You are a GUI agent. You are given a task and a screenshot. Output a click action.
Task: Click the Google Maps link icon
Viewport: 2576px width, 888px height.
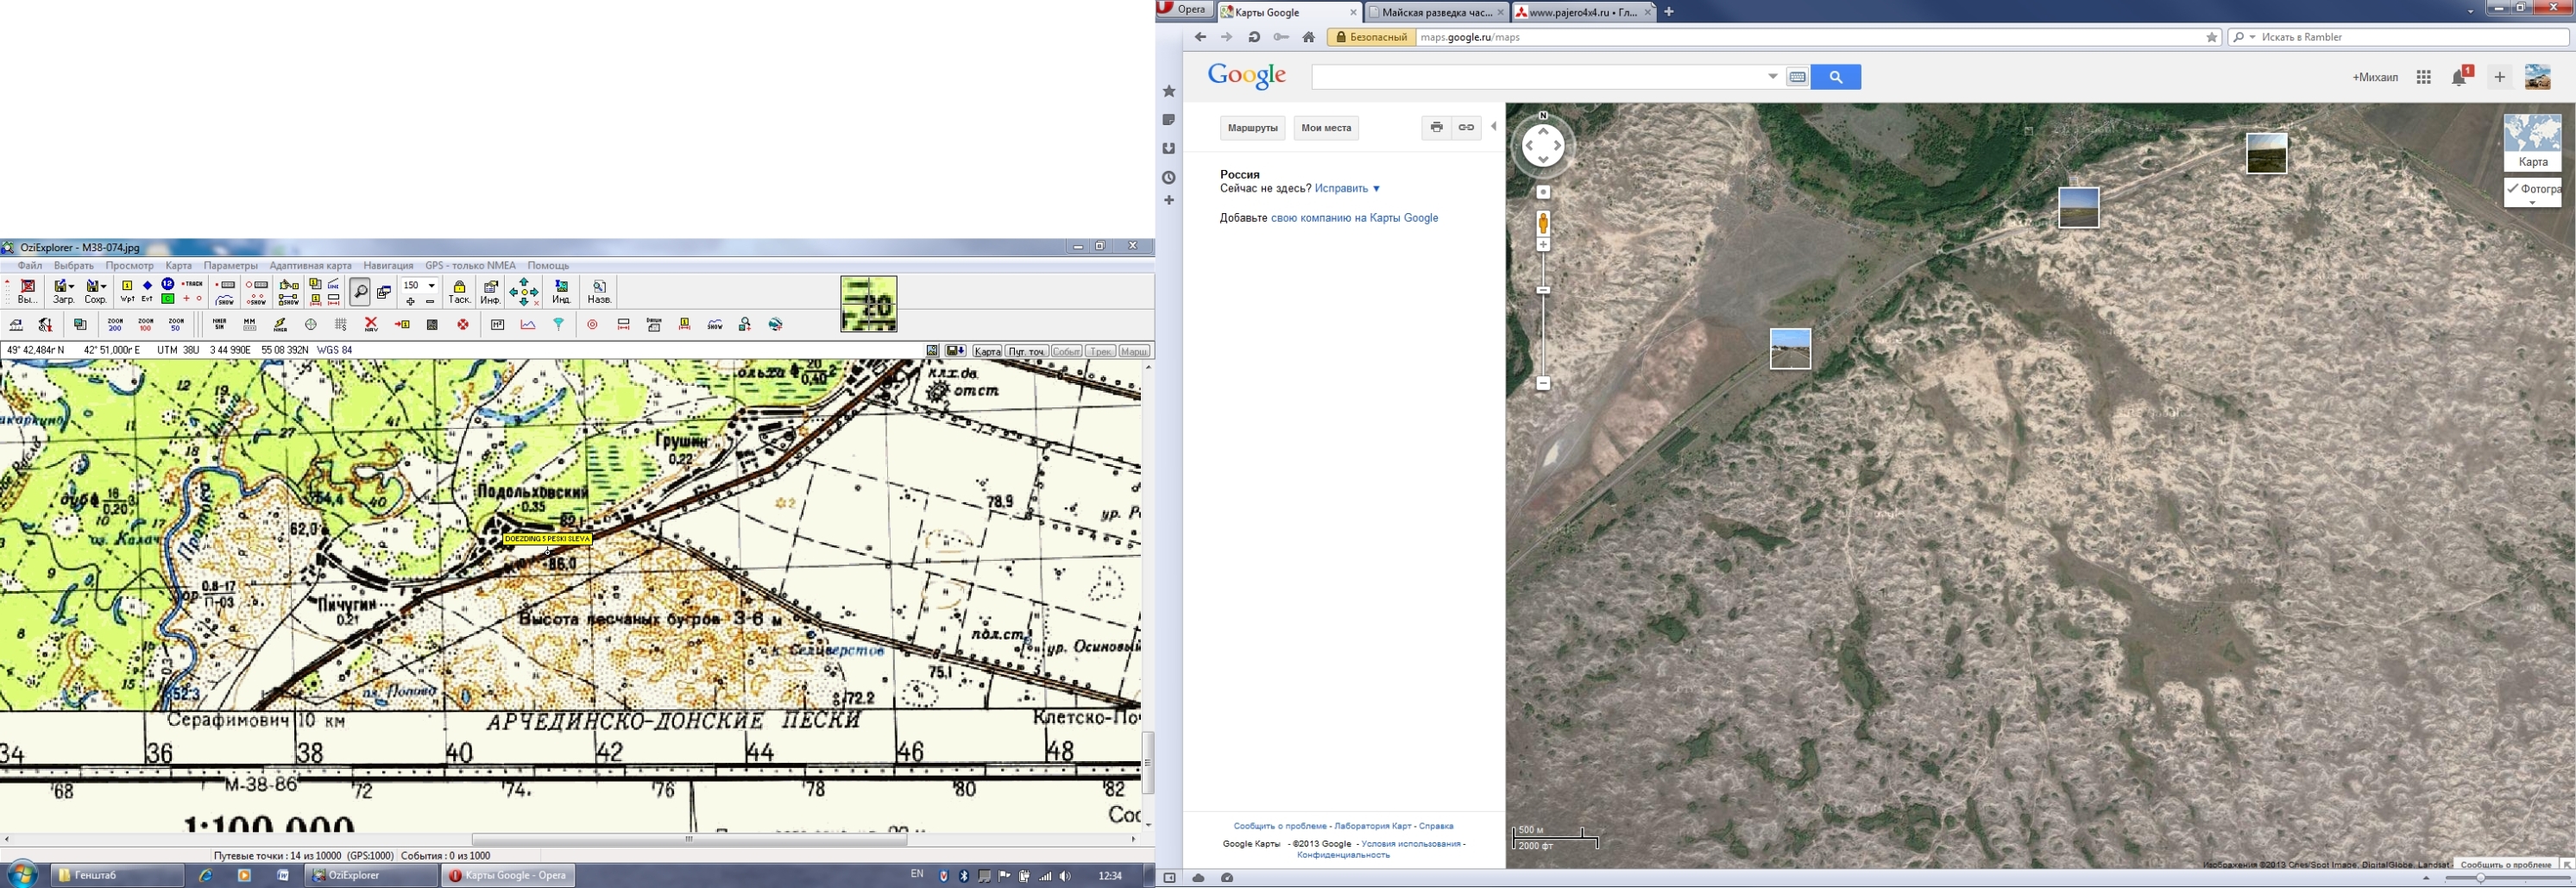(1466, 128)
